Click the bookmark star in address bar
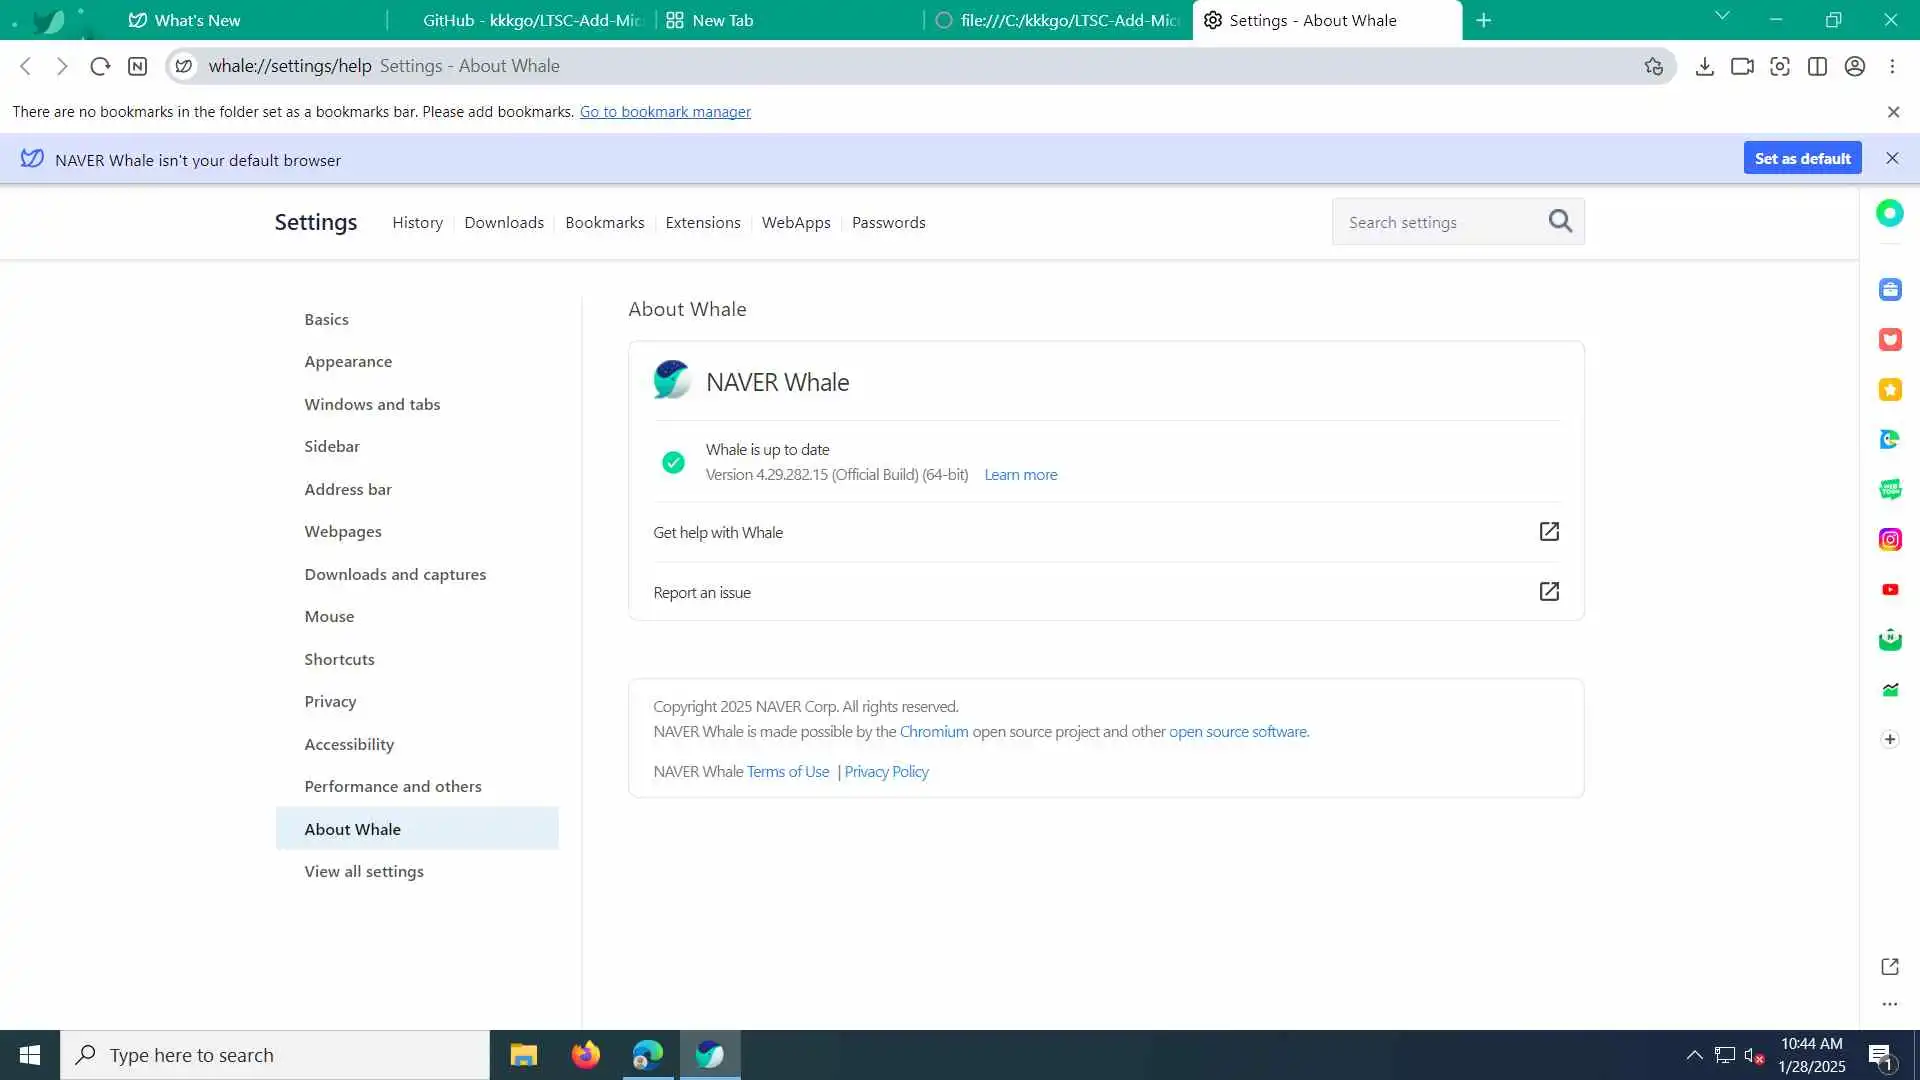 (x=1653, y=66)
